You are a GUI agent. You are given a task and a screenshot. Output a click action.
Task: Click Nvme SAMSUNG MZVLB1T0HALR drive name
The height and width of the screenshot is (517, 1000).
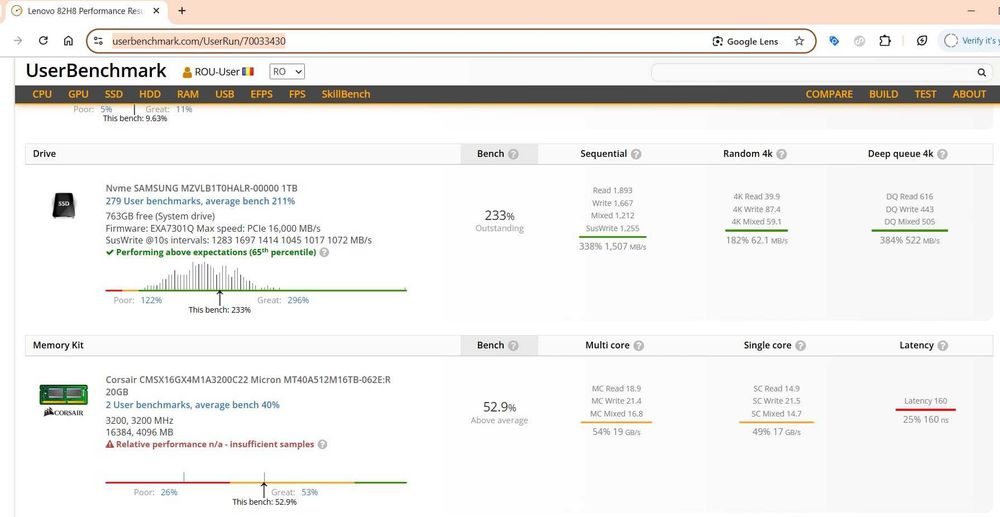[x=202, y=188]
